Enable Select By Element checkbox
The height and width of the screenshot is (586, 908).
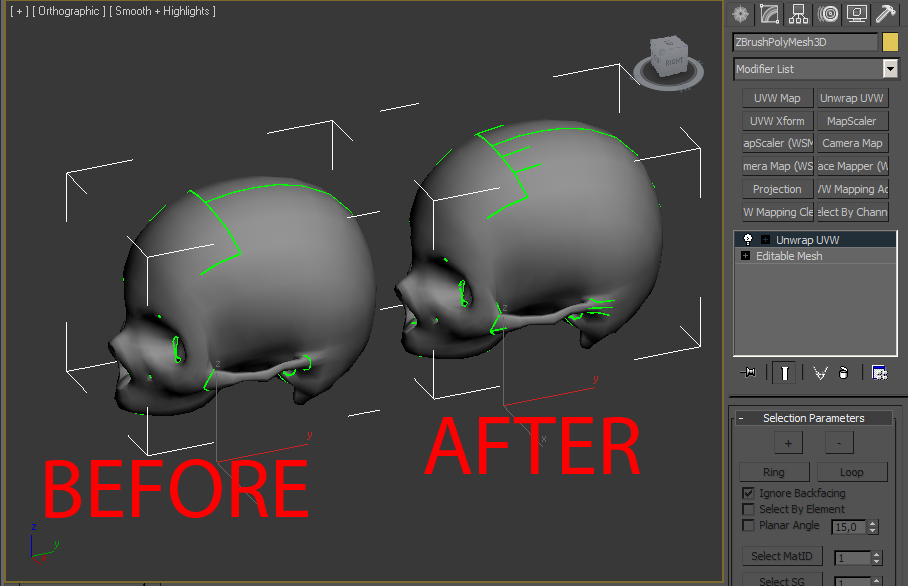tap(749, 509)
